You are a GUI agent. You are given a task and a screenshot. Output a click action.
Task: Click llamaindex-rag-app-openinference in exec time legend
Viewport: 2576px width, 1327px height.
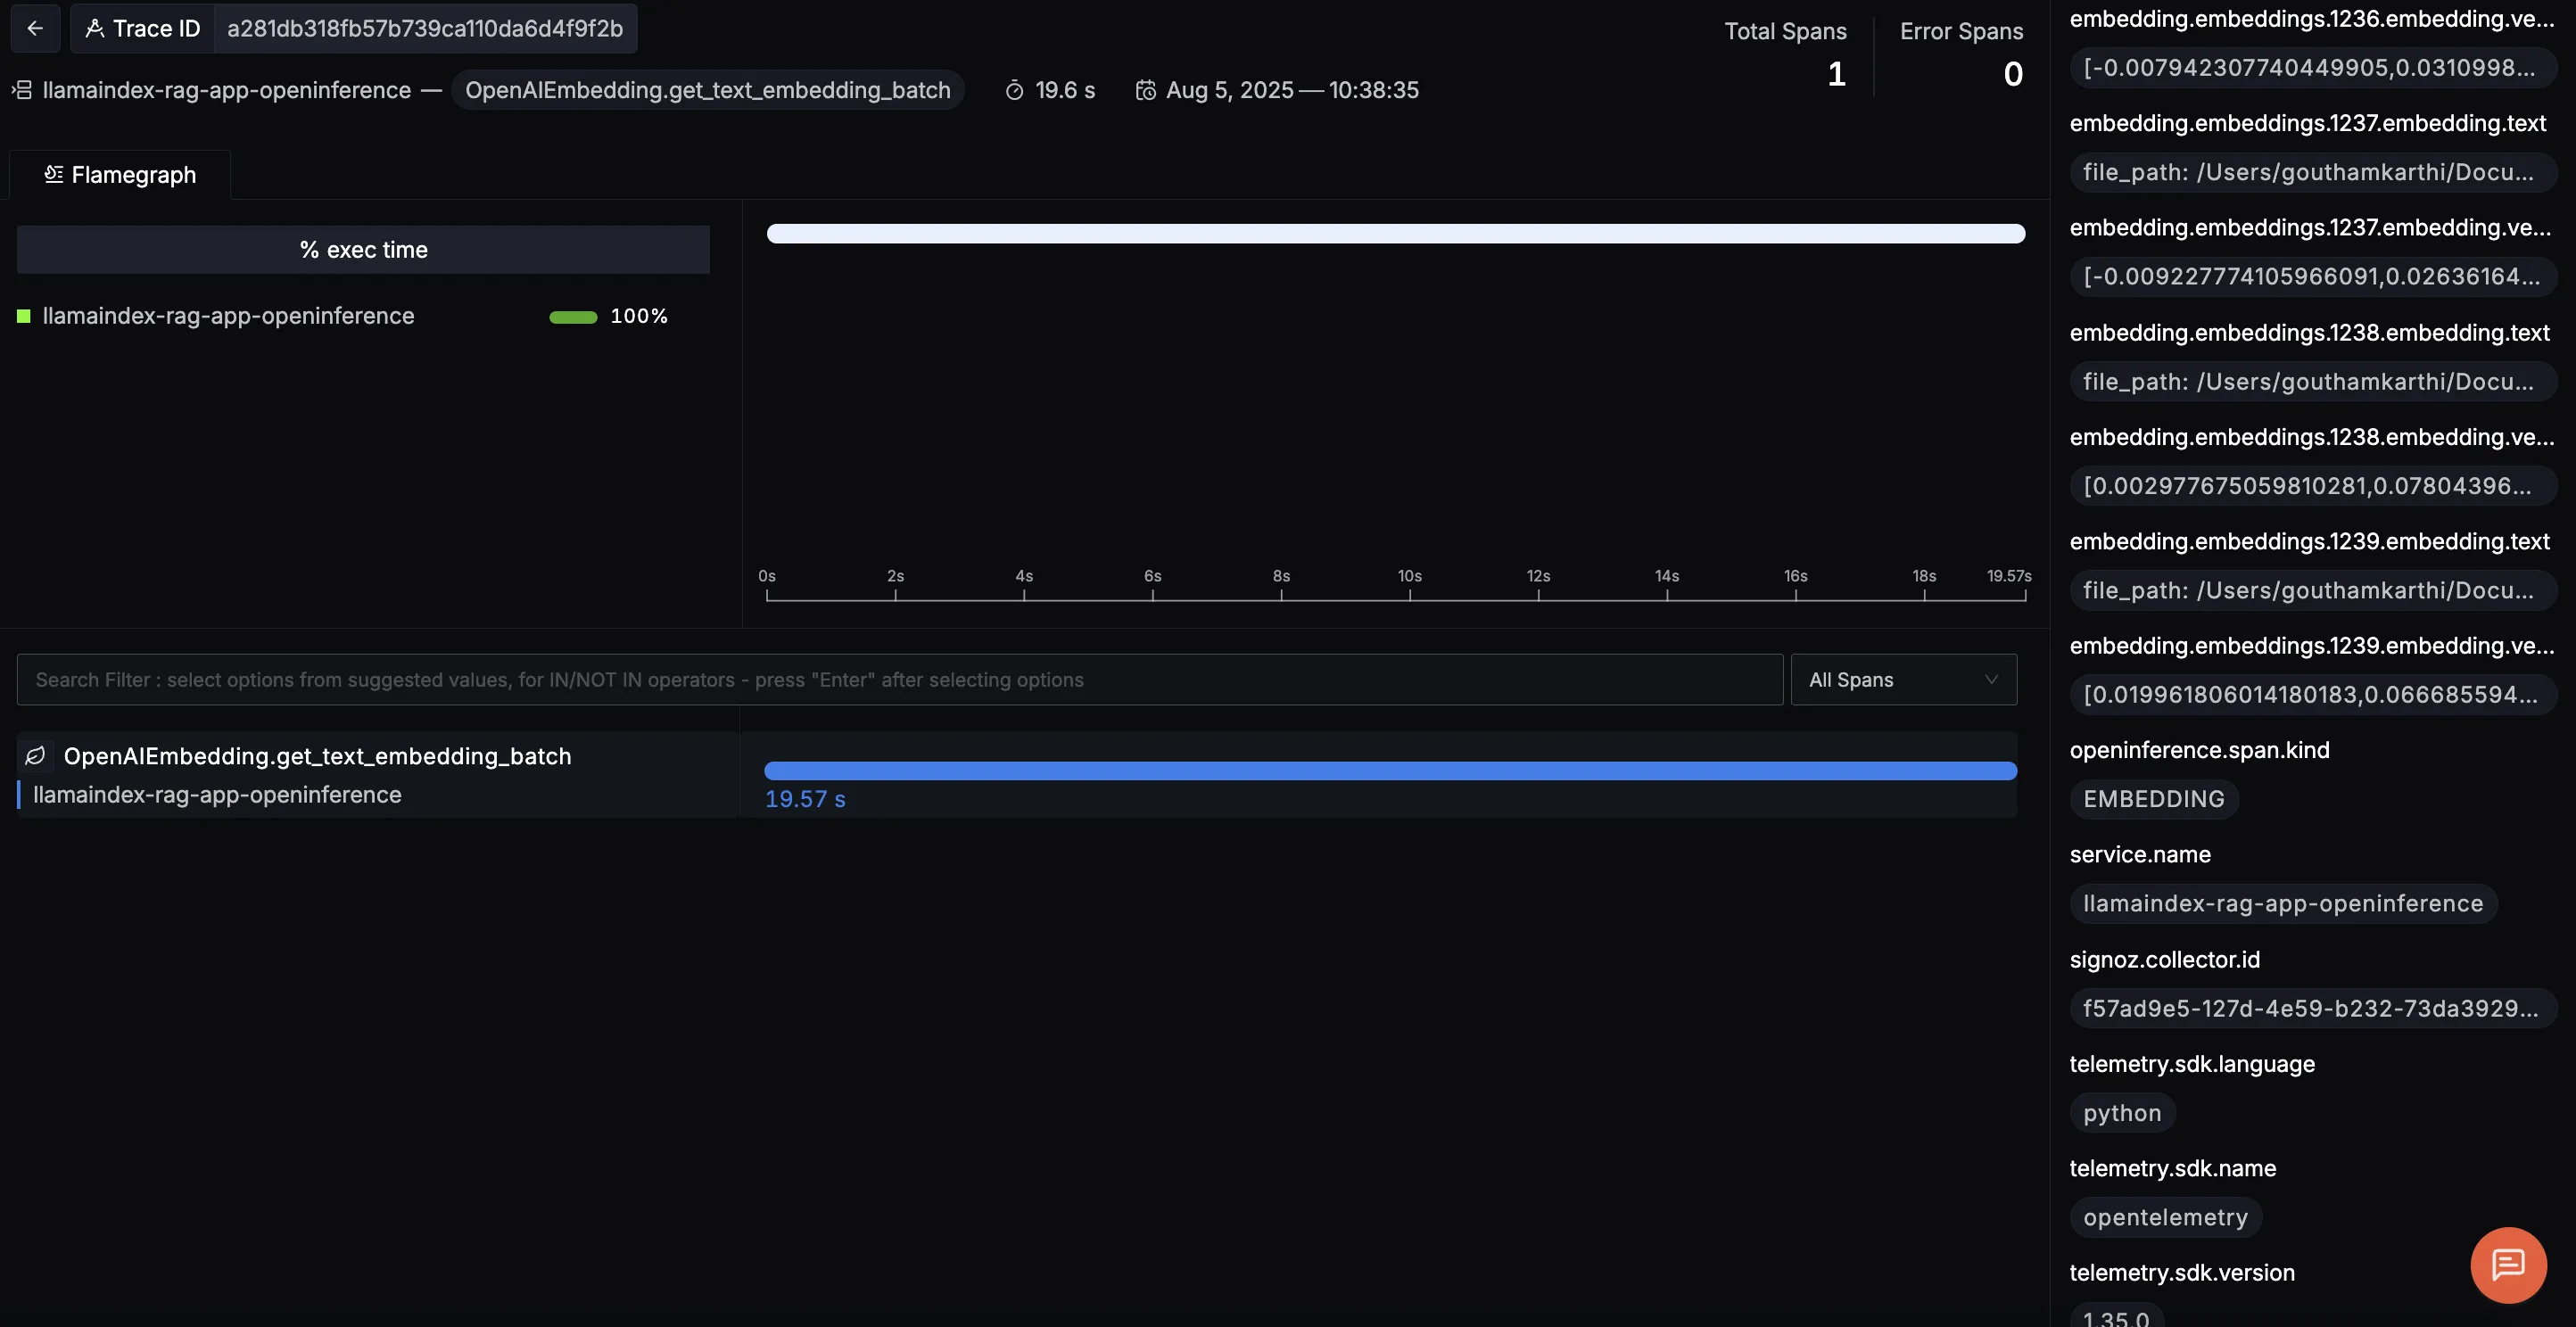click(228, 316)
